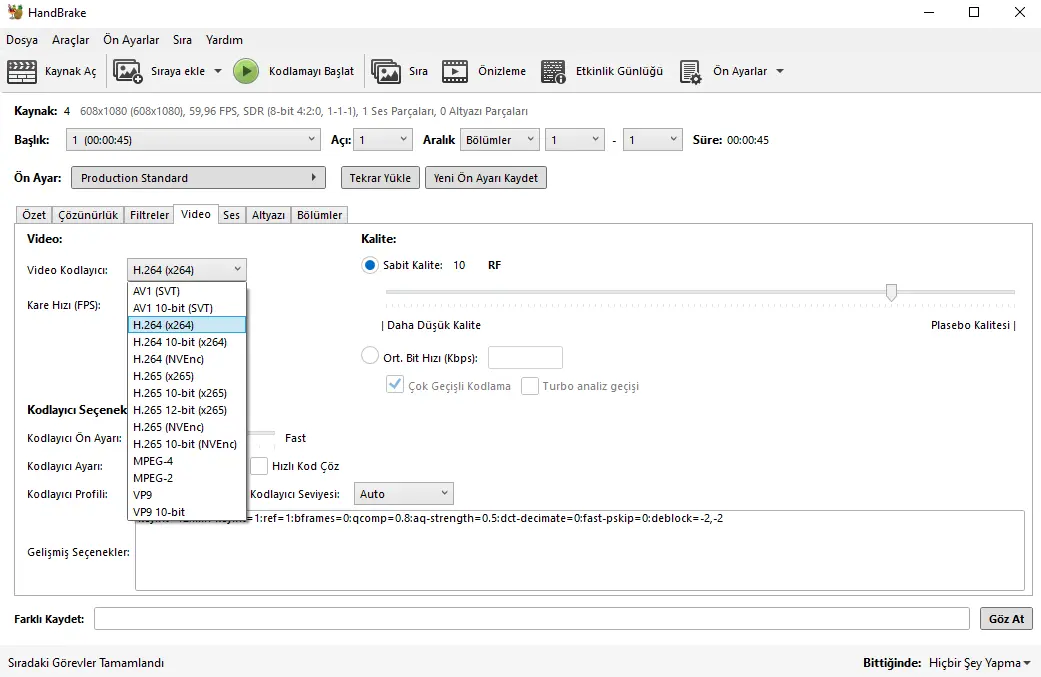Click the Göz At browse button

[x=1006, y=619]
